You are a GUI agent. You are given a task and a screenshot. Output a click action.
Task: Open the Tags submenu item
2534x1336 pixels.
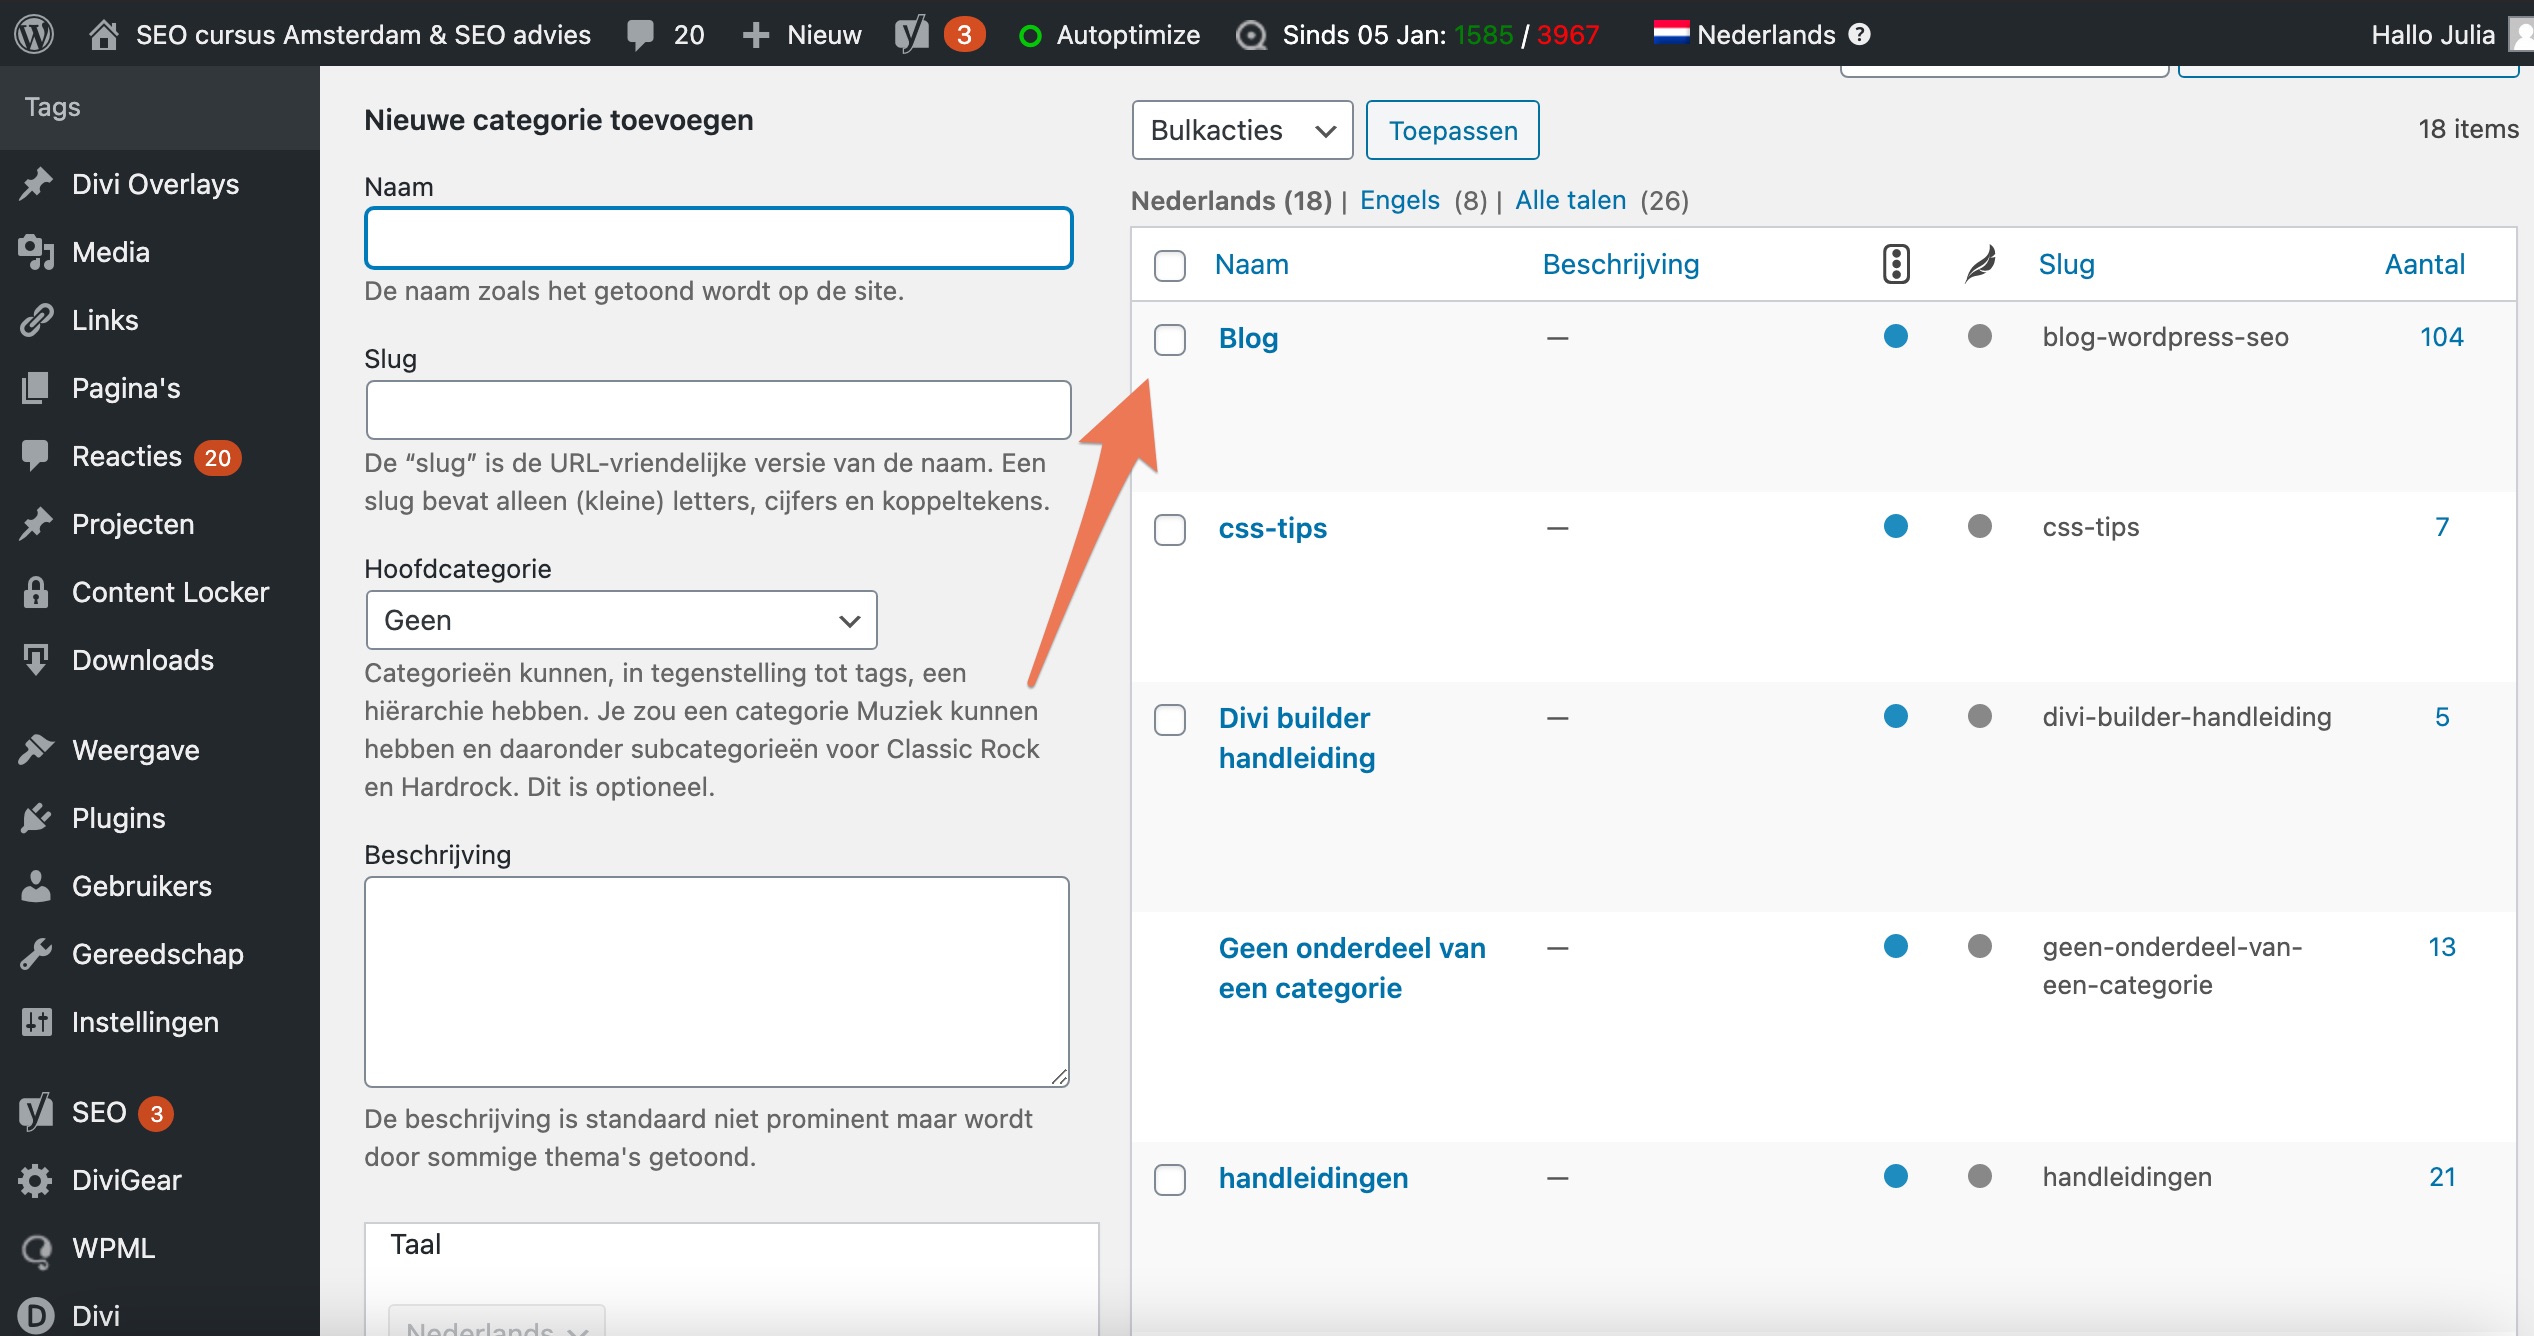coord(53,107)
